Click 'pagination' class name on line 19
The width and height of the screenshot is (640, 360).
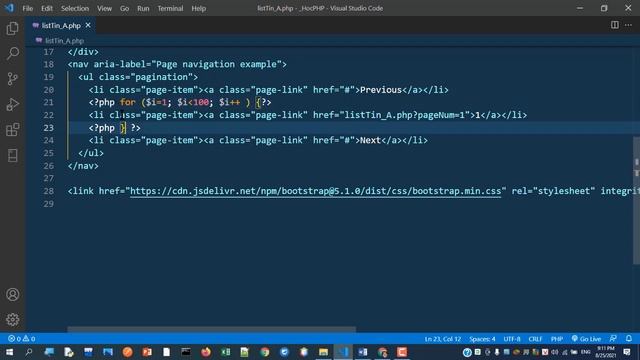tap(164, 77)
